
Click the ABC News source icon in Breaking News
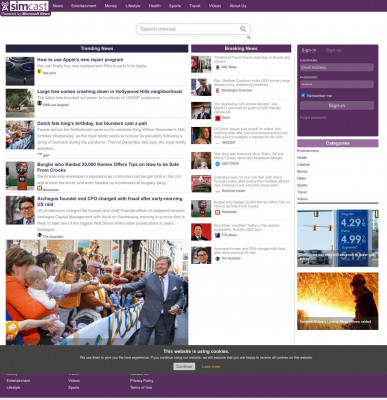[x=218, y=67]
